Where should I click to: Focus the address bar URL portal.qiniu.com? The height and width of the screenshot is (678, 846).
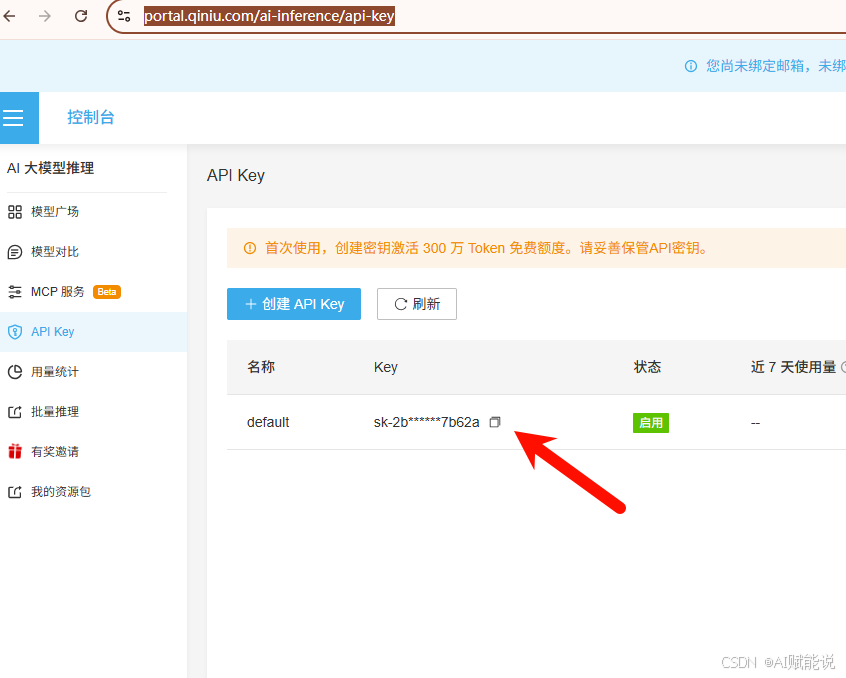(x=269, y=16)
